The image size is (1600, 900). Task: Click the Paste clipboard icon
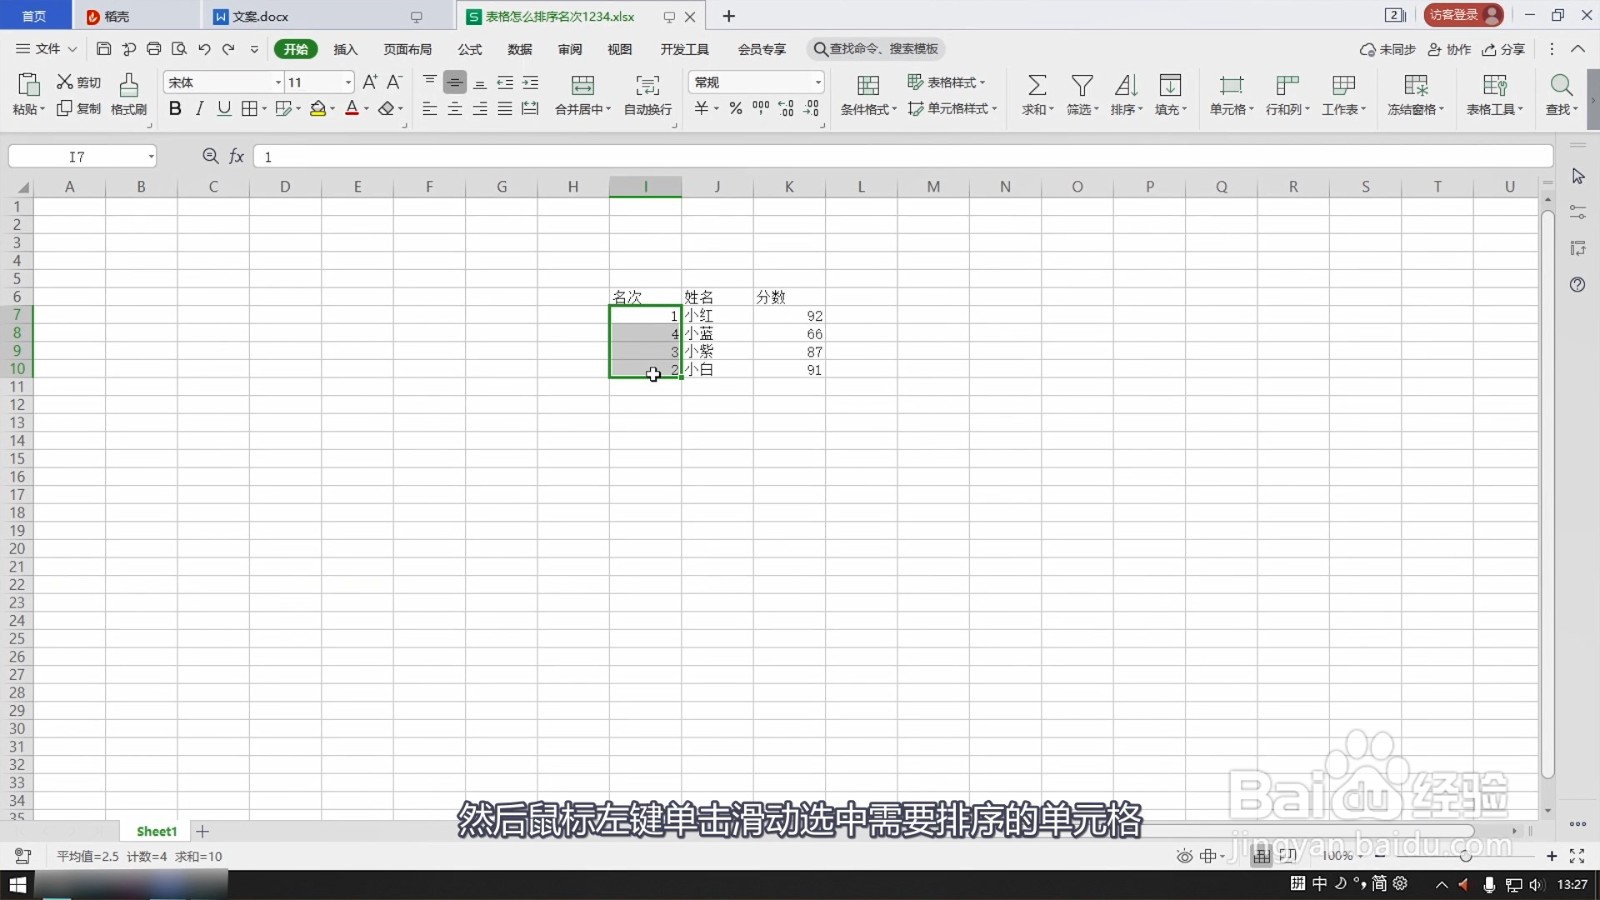point(28,84)
